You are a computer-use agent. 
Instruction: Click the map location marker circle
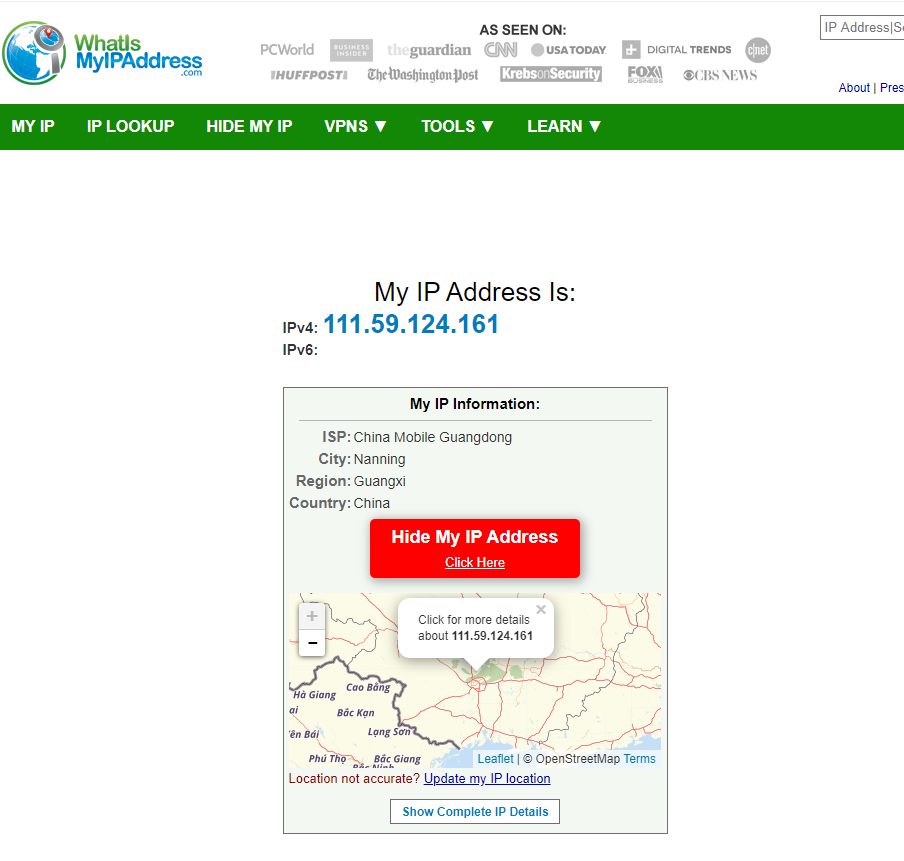(x=477, y=684)
